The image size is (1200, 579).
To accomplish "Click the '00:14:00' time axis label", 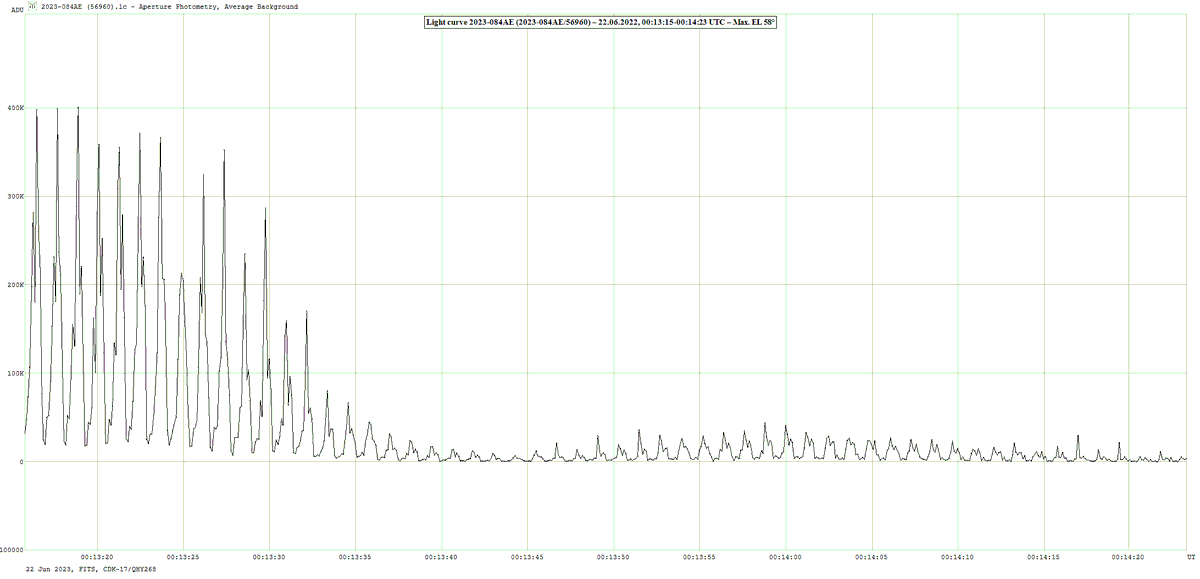I will coord(786,556).
